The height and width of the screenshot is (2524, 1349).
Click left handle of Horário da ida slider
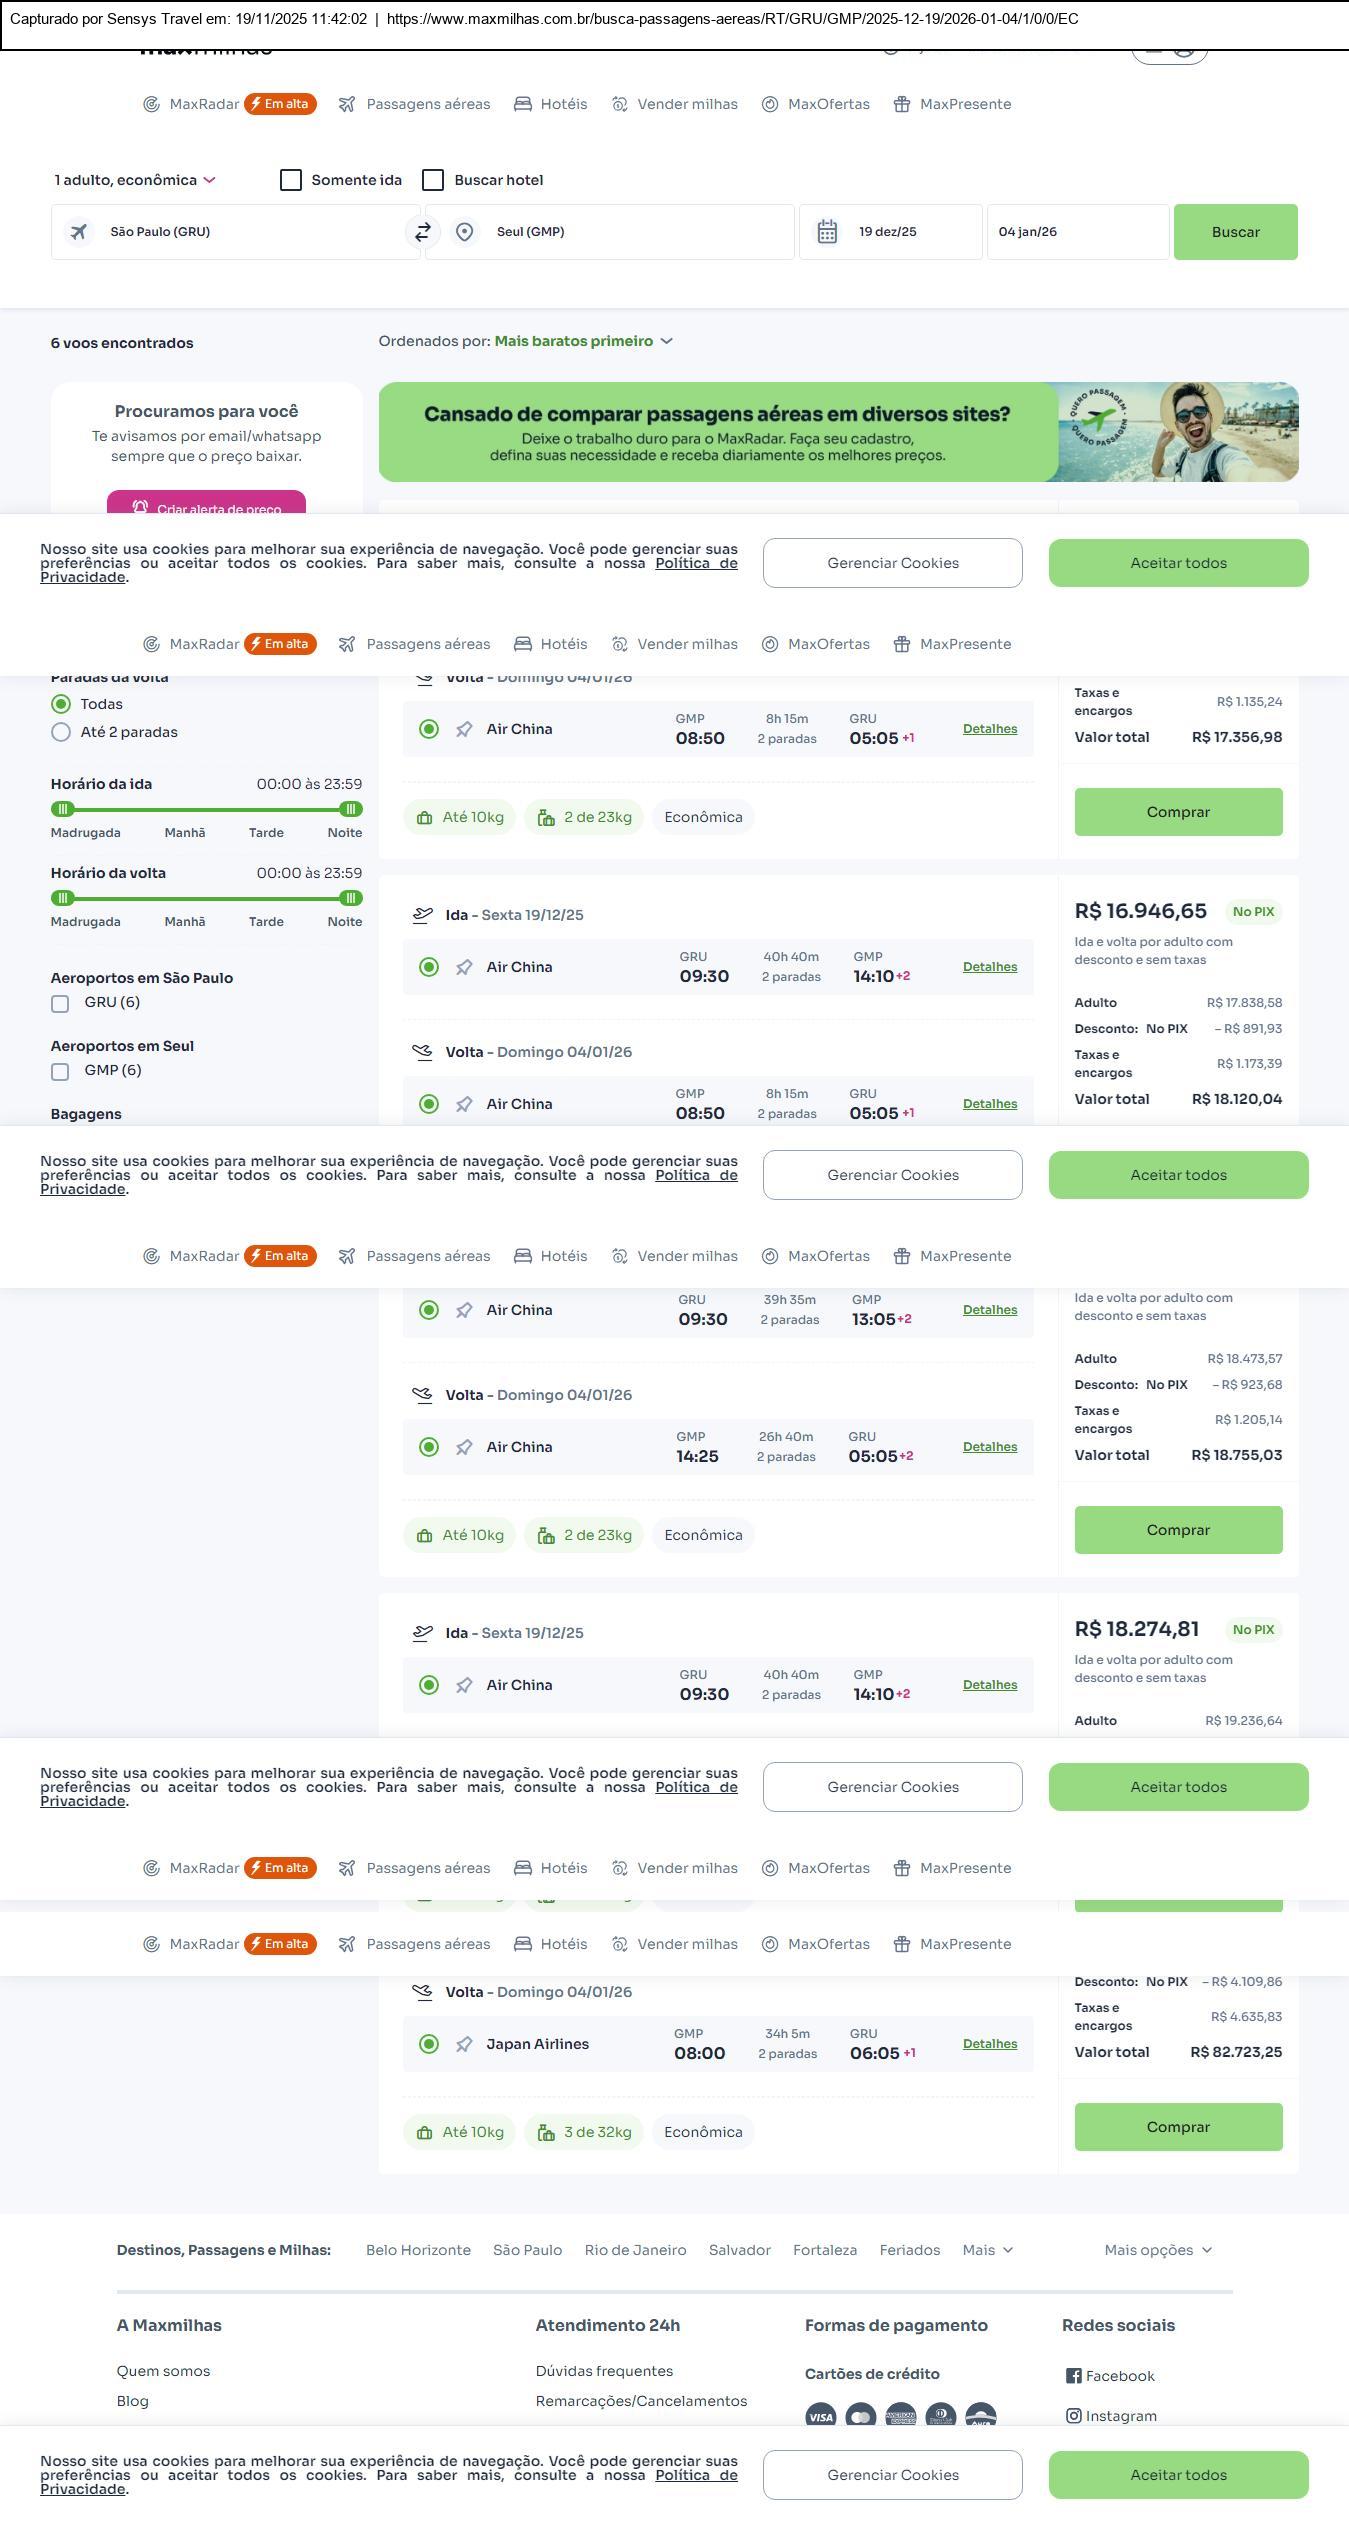[x=62, y=809]
